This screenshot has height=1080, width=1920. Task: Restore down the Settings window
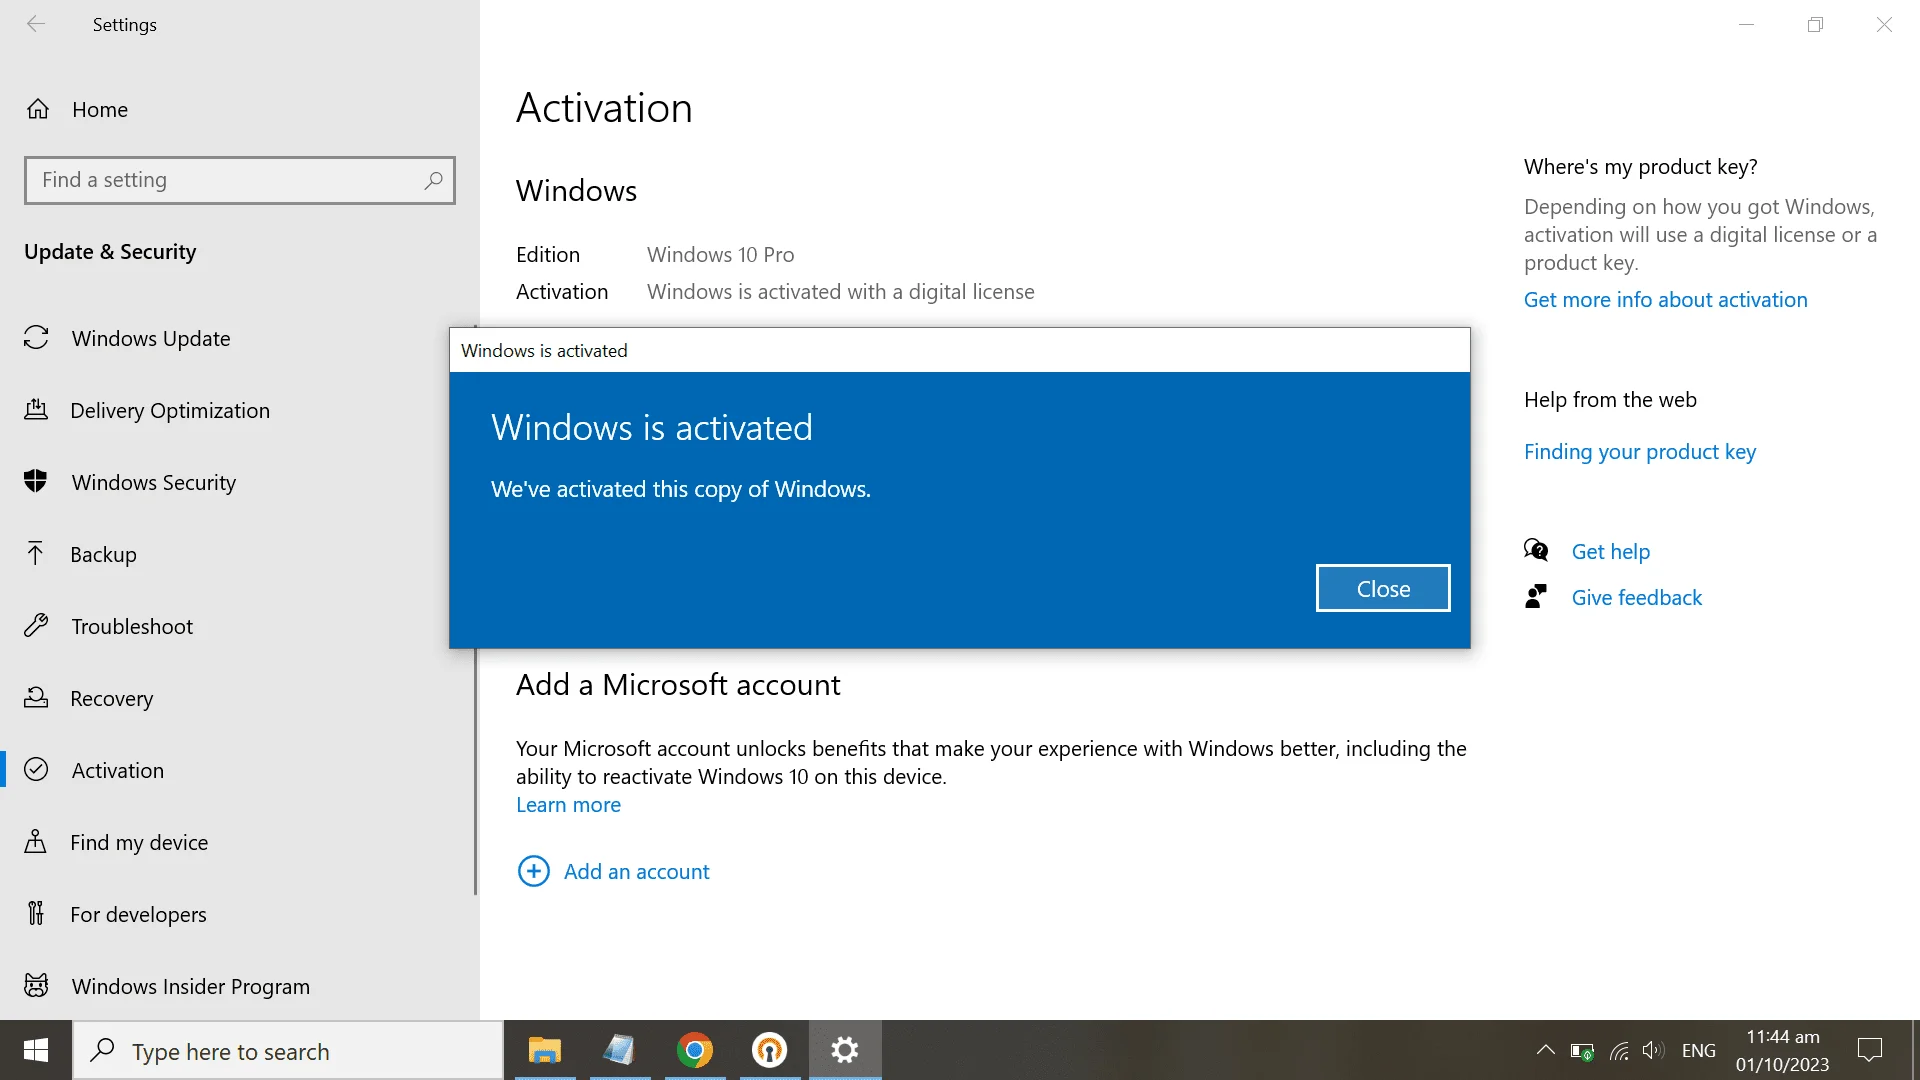pyautogui.click(x=1815, y=24)
